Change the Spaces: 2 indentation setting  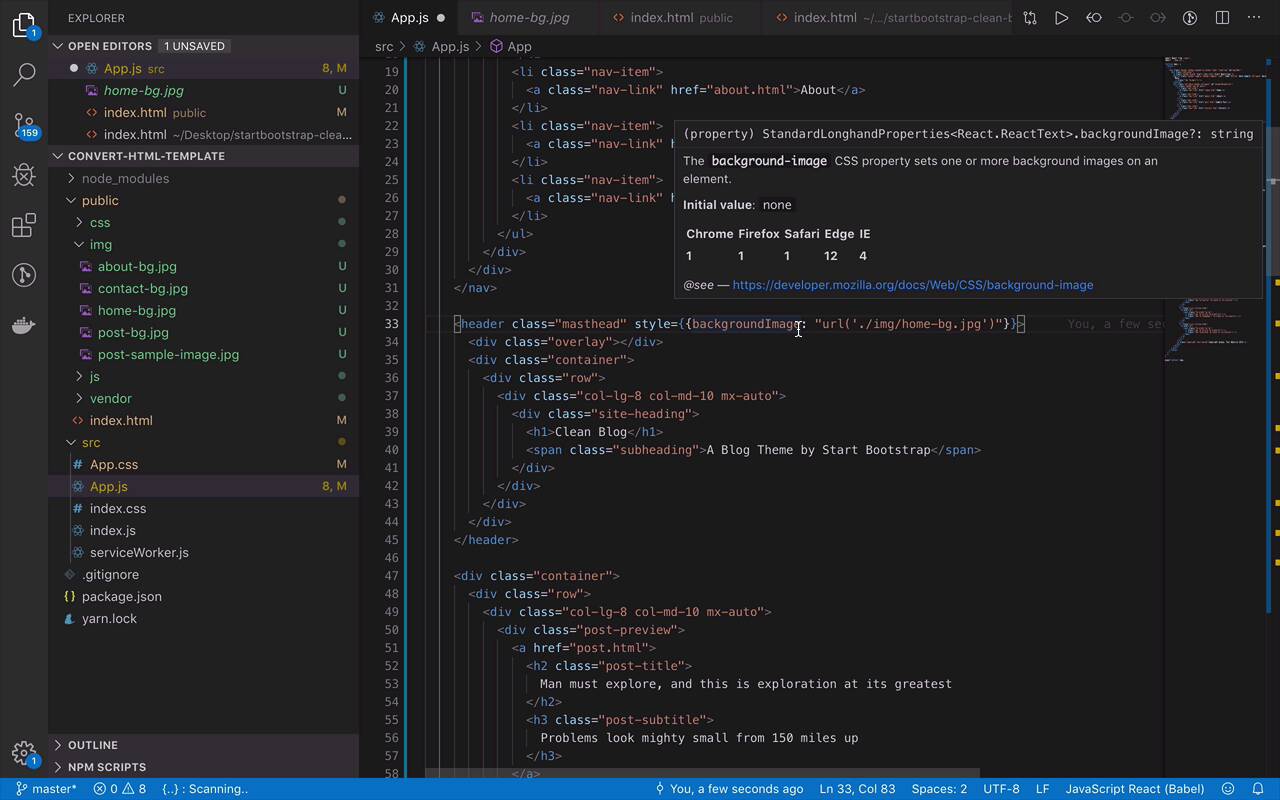click(939, 789)
